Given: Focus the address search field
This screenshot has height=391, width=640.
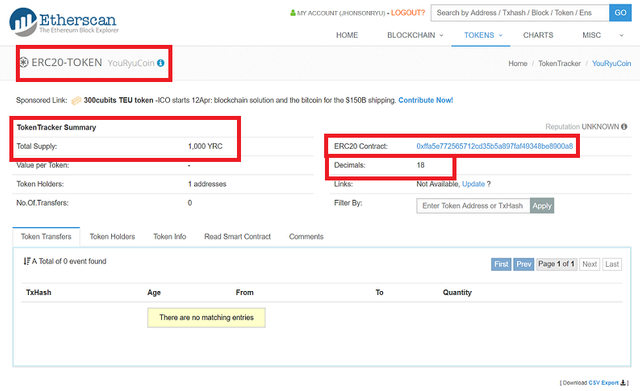Looking at the screenshot, I should coord(520,13).
